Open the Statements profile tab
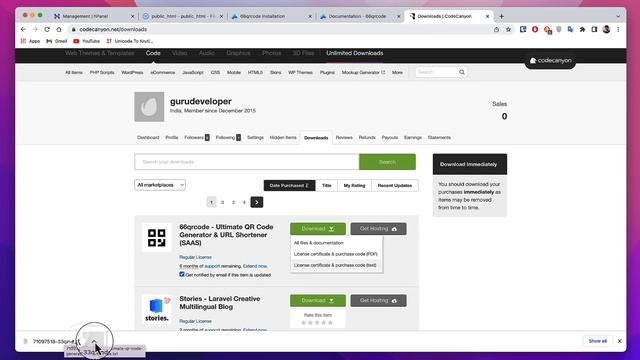This screenshot has height=360, width=640. pos(439,138)
